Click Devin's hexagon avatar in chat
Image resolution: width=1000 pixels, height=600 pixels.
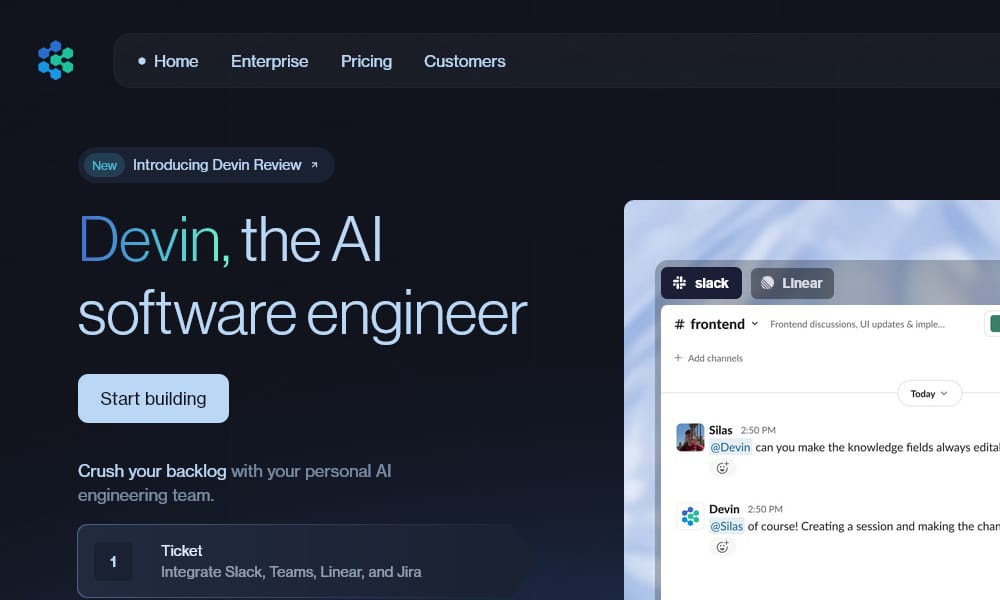click(x=689, y=516)
